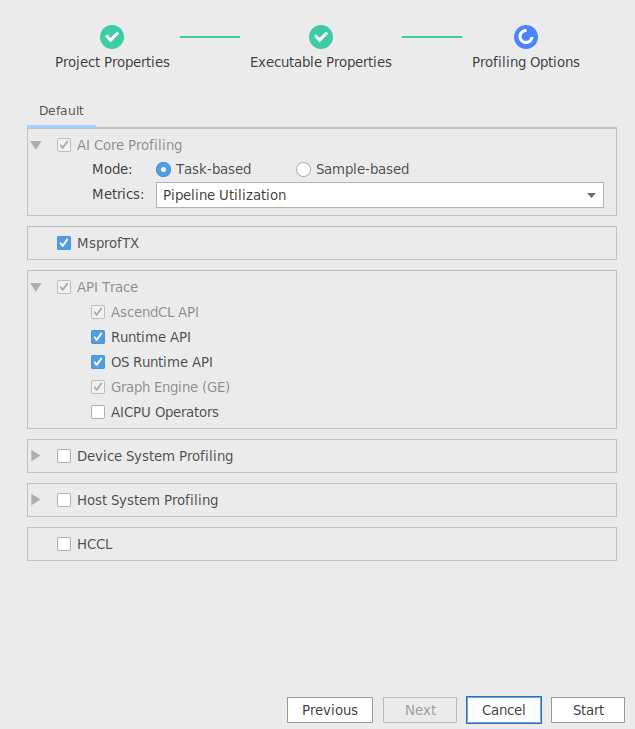
Task: Click the Profiling Options current step icon
Action: pos(526,37)
